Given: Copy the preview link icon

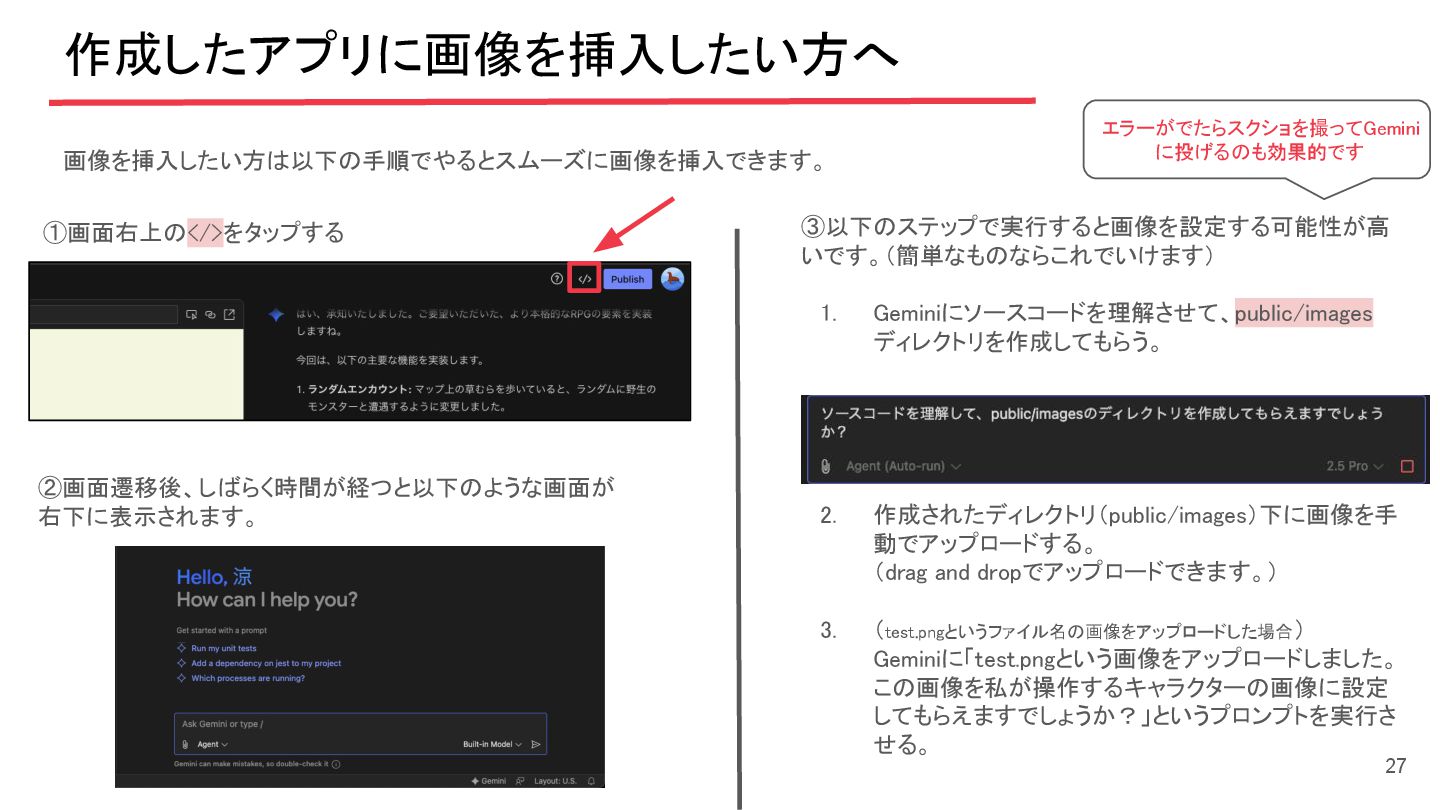Looking at the screenshot, I should tap(210, 314).
